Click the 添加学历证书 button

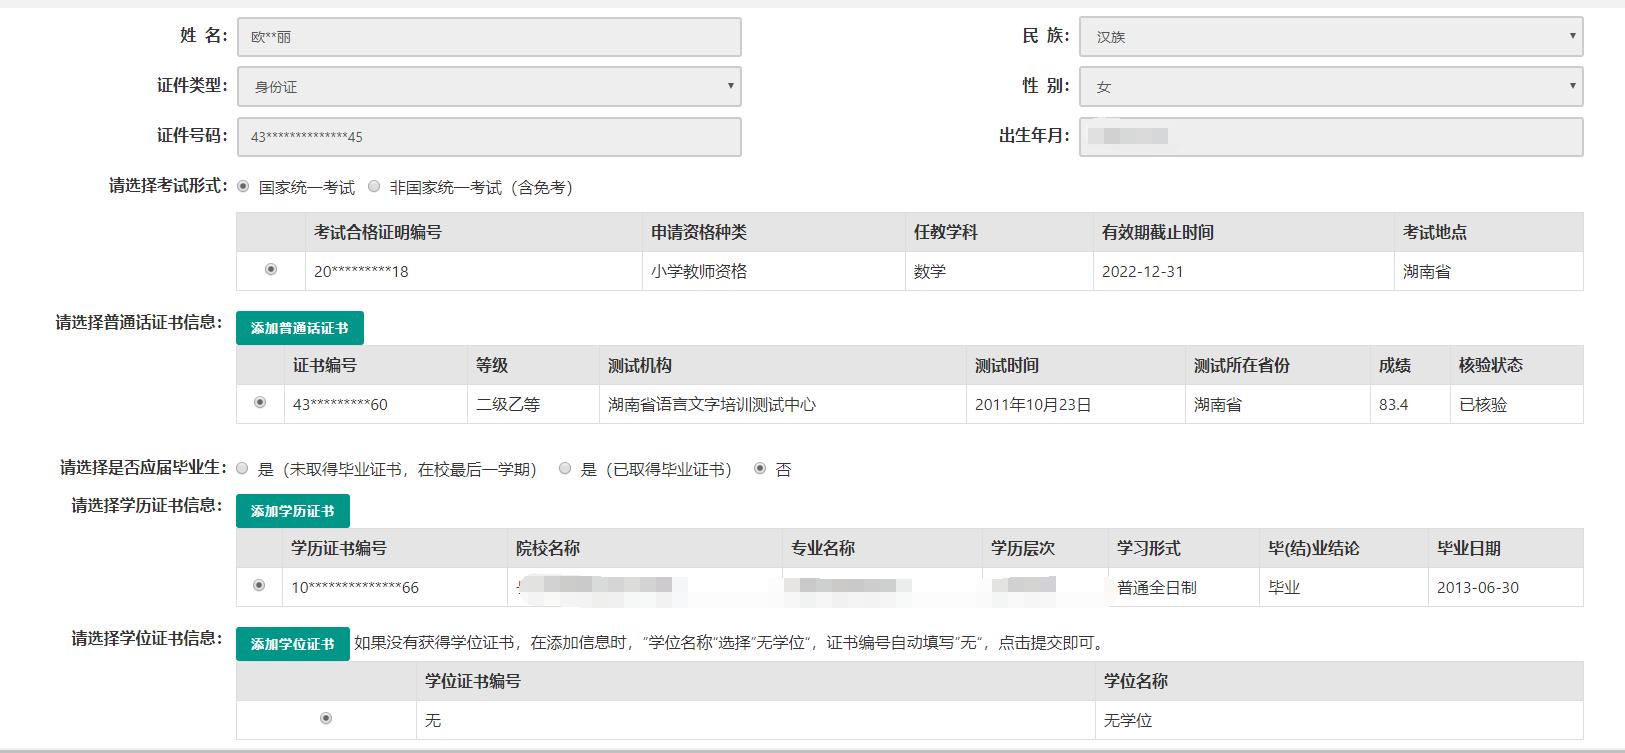293,511
